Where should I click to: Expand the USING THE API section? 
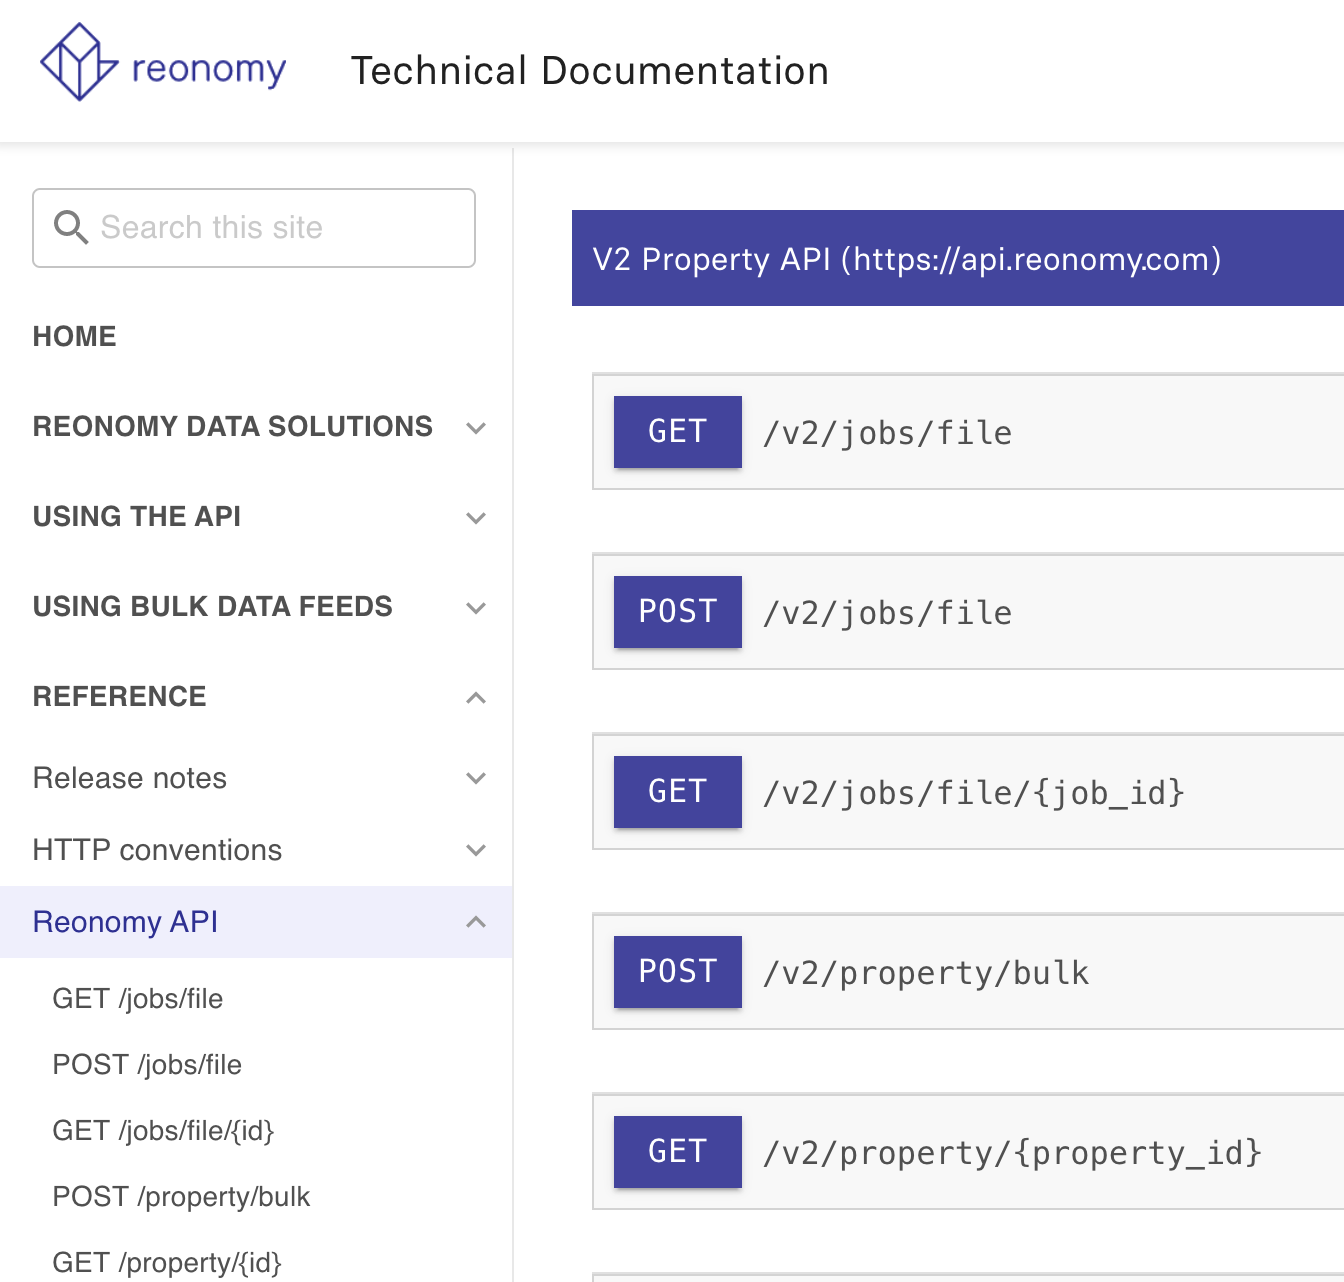pos(477,517)
